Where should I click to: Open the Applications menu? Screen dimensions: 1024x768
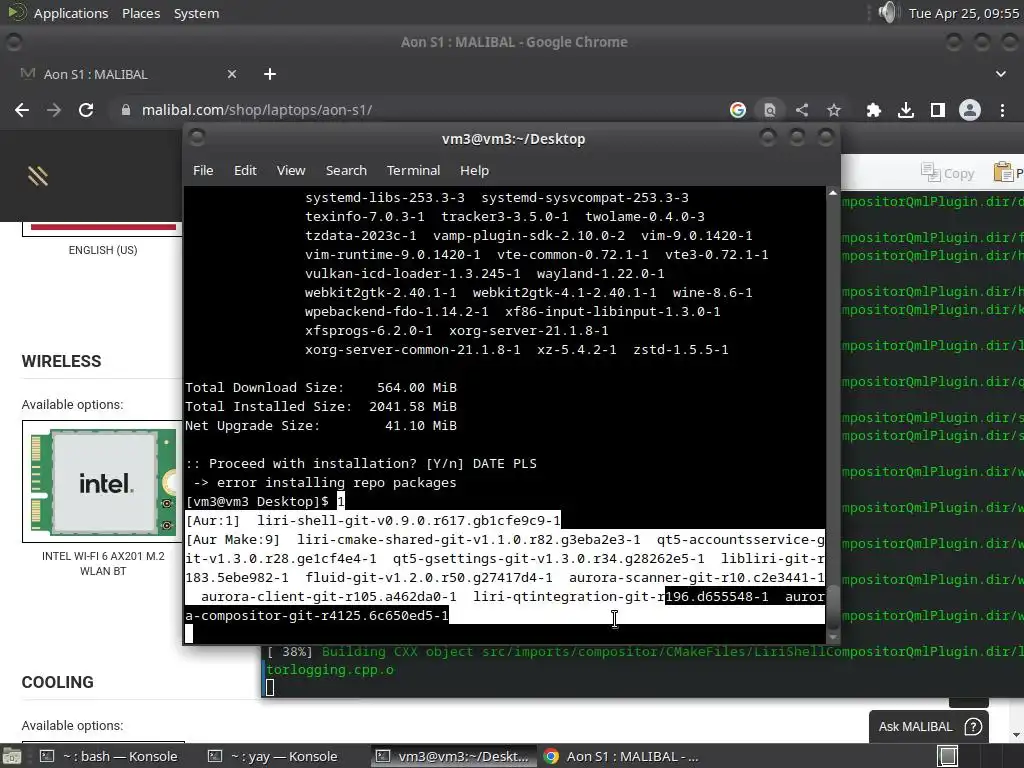pos(71,13)
